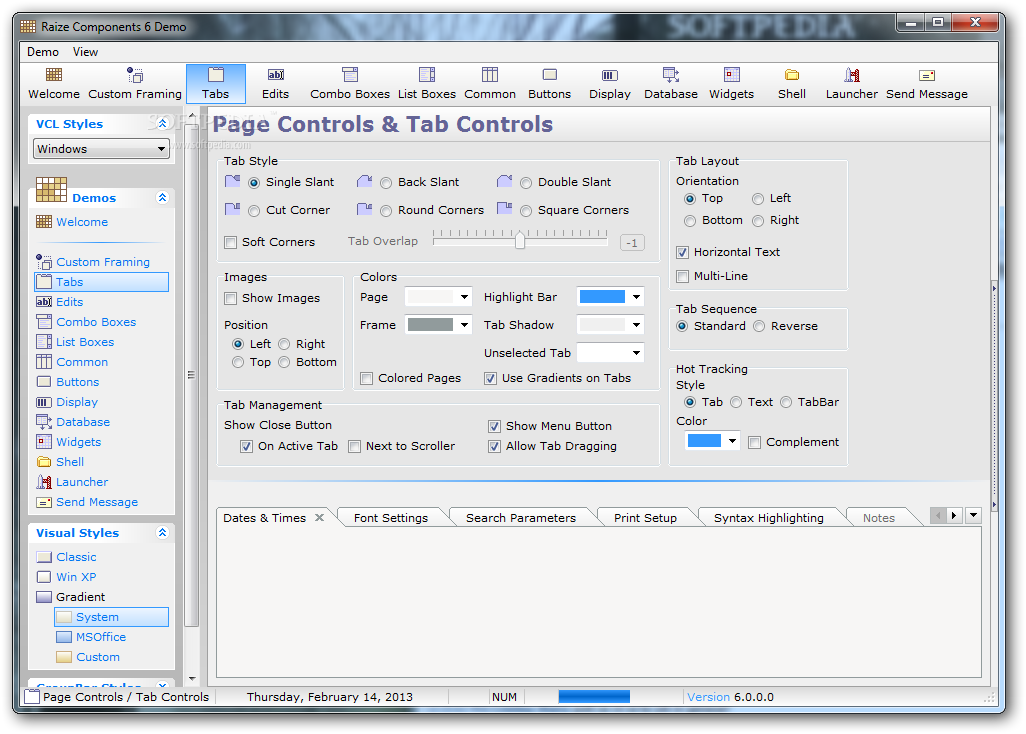Click the Tab Overlap slider thumb
Screen dimensions: 1026x734
tap(520, 239)
